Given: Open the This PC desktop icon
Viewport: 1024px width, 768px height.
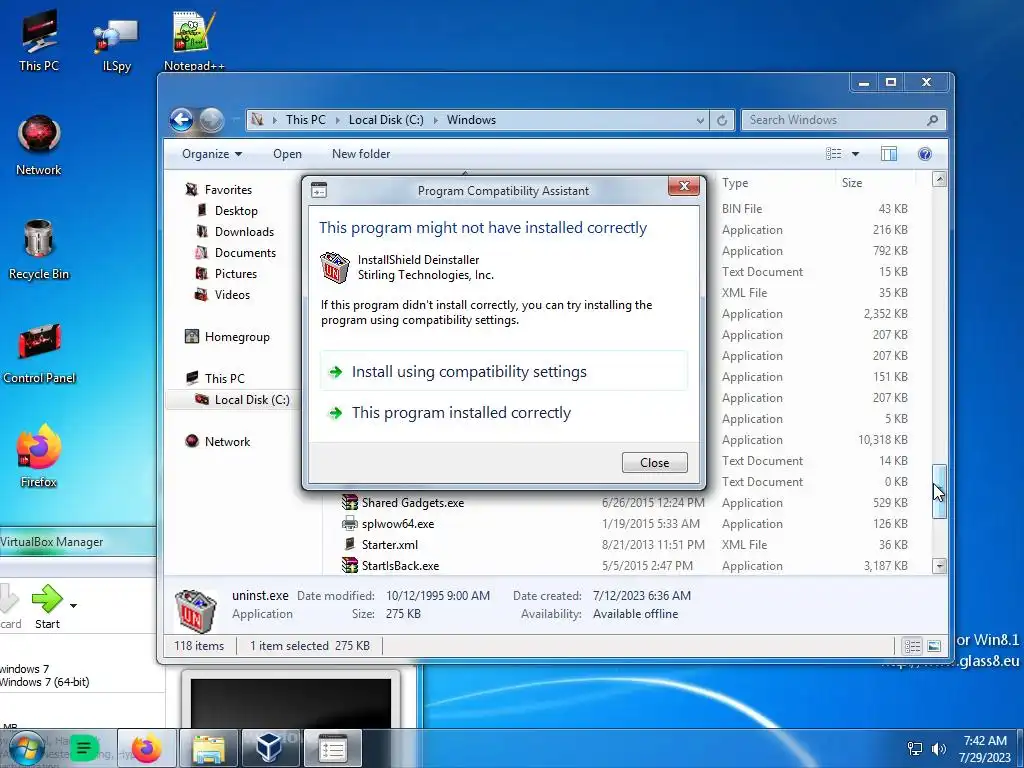Looking at the screenshot, I should pyautogui.click(x=39, y=40).
